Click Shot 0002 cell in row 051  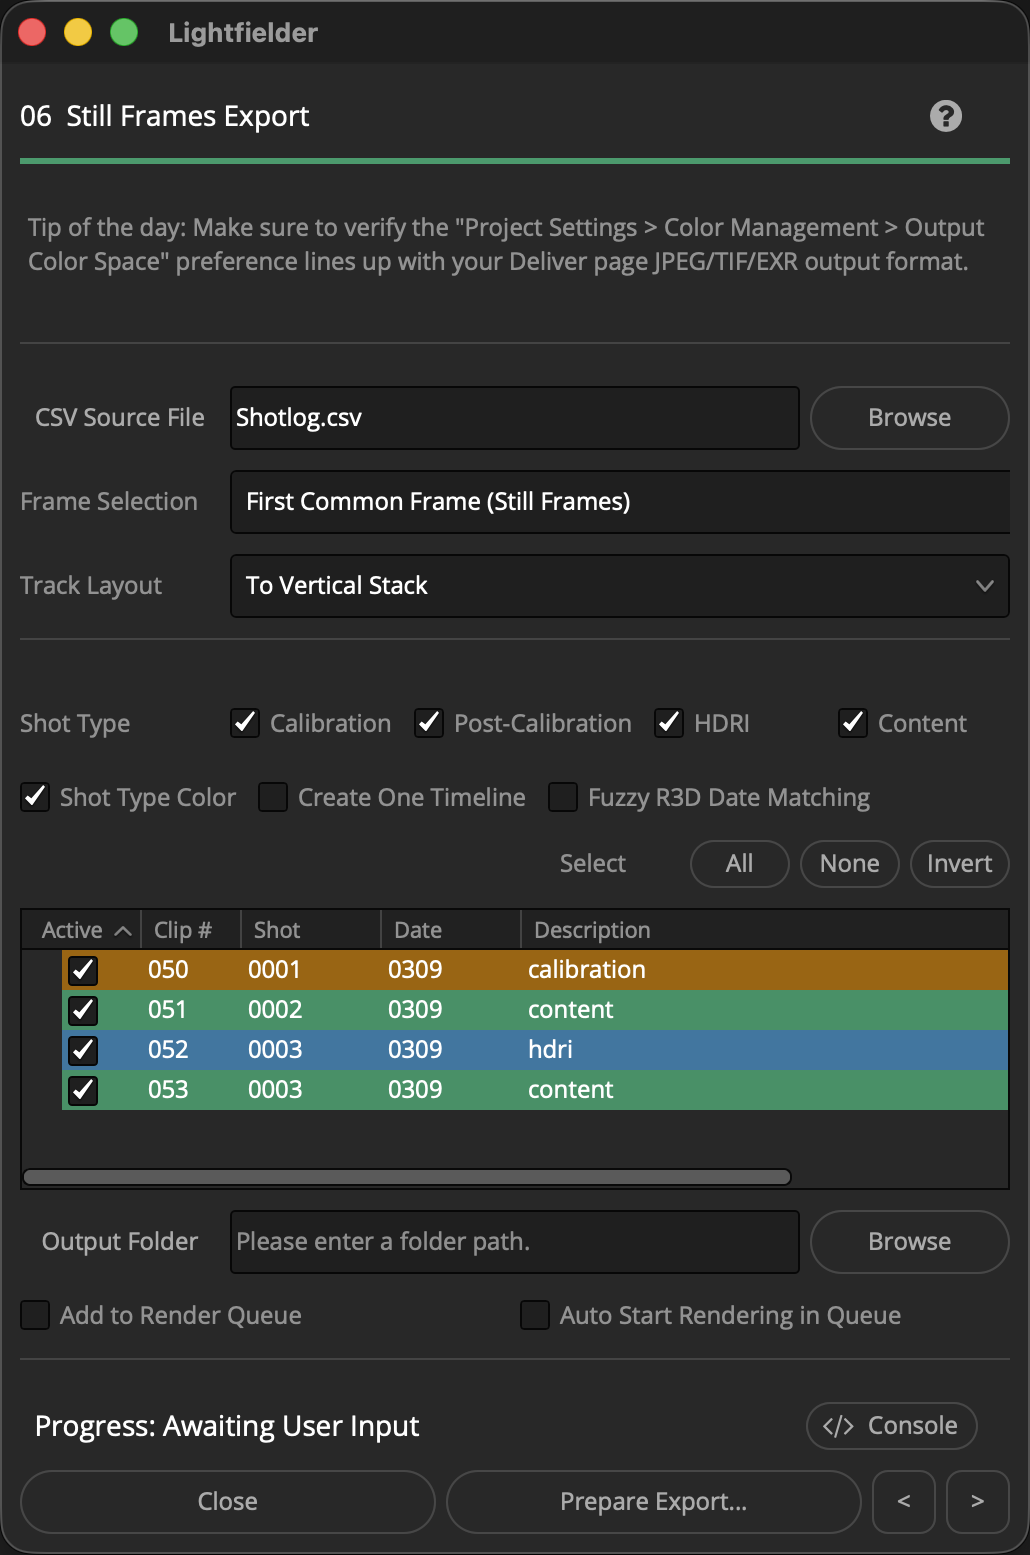coord(275,1010)
